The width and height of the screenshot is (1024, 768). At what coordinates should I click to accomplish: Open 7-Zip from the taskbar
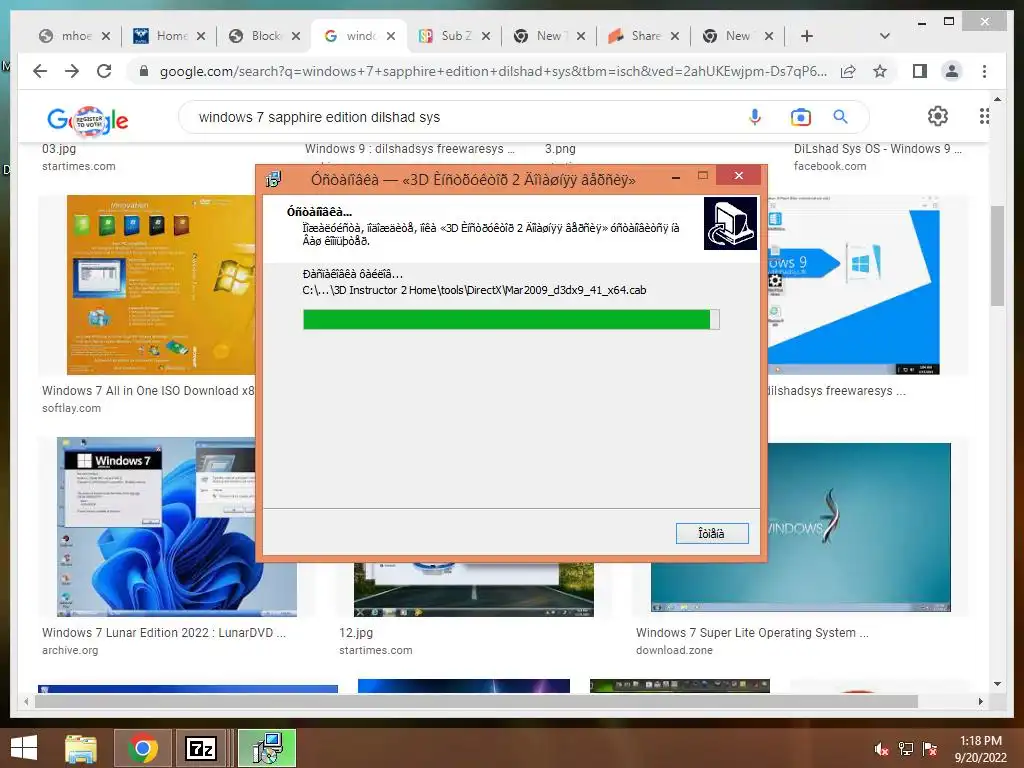click(x=200, y=748)
